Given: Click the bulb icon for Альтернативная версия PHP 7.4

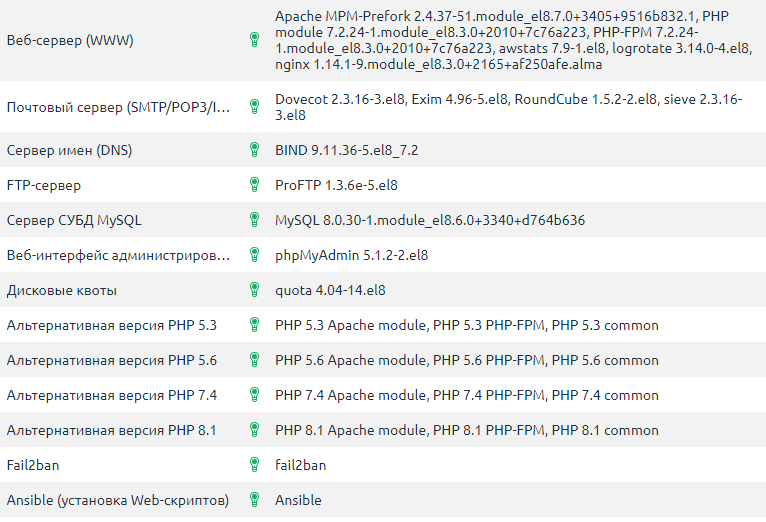Looking at the screenshot, I should coord(254,395).
